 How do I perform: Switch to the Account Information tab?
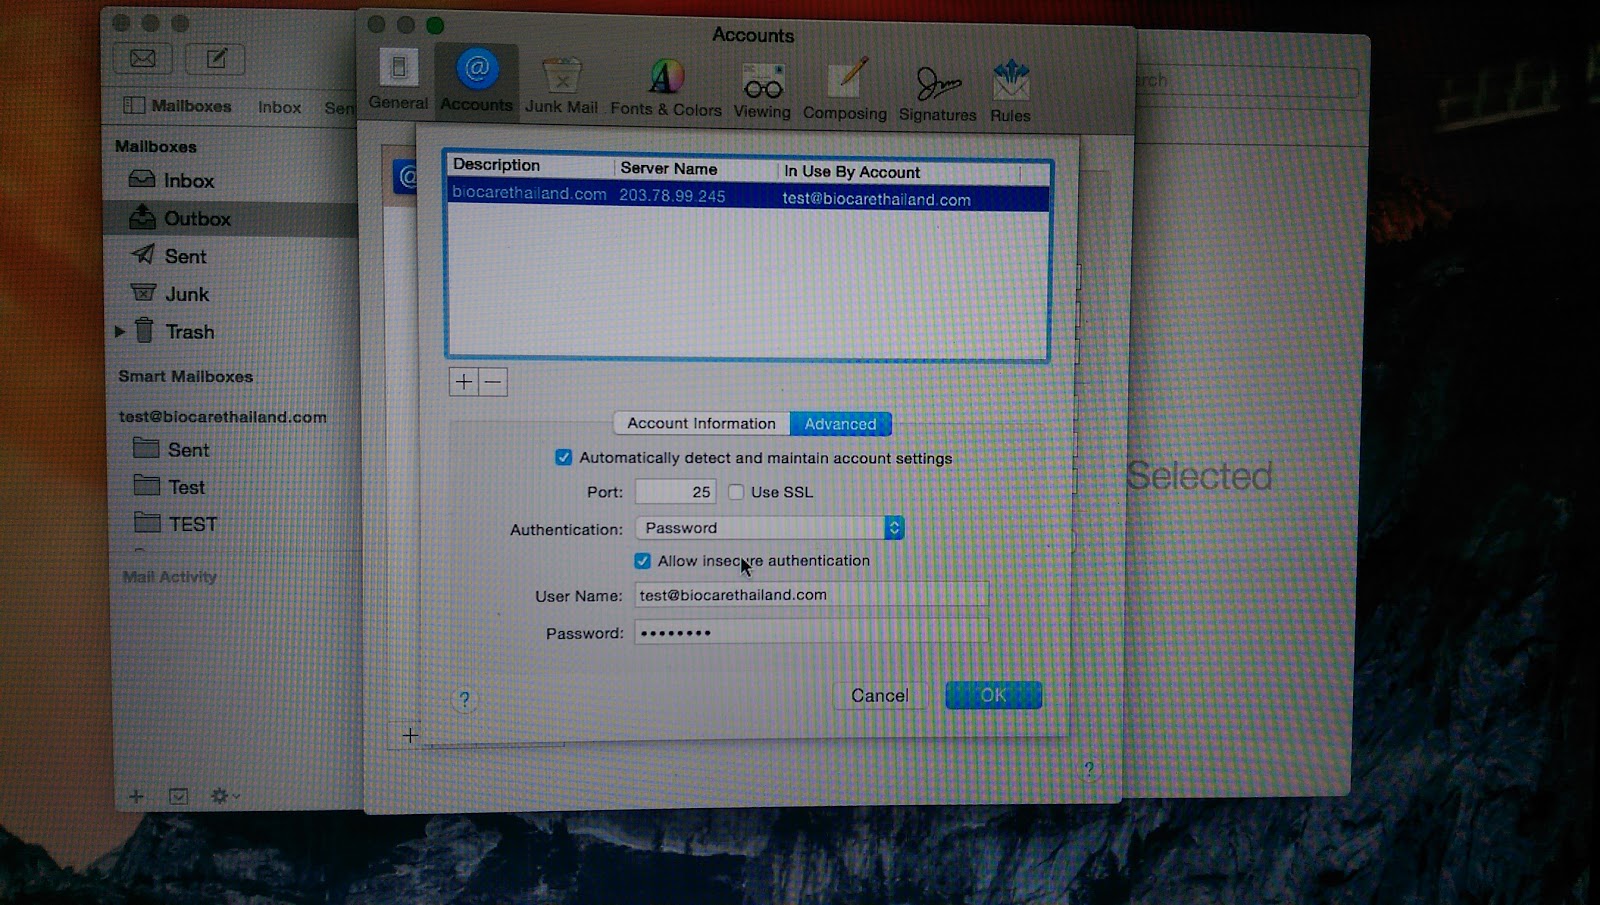click(701, 424)
